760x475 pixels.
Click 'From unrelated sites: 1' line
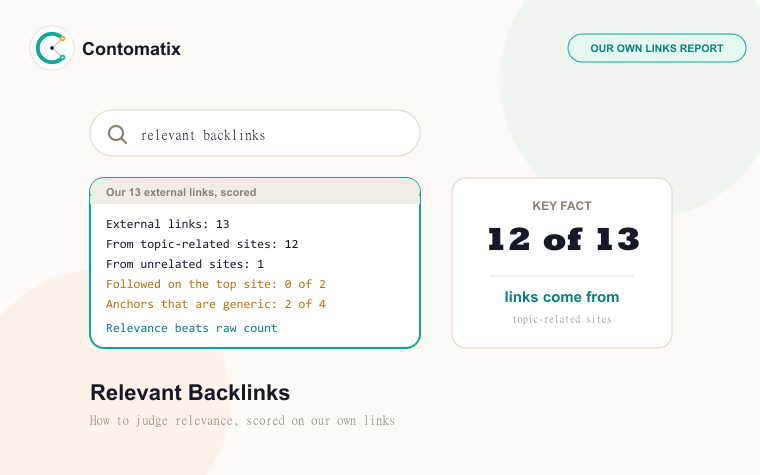click(x=185, y=264)
